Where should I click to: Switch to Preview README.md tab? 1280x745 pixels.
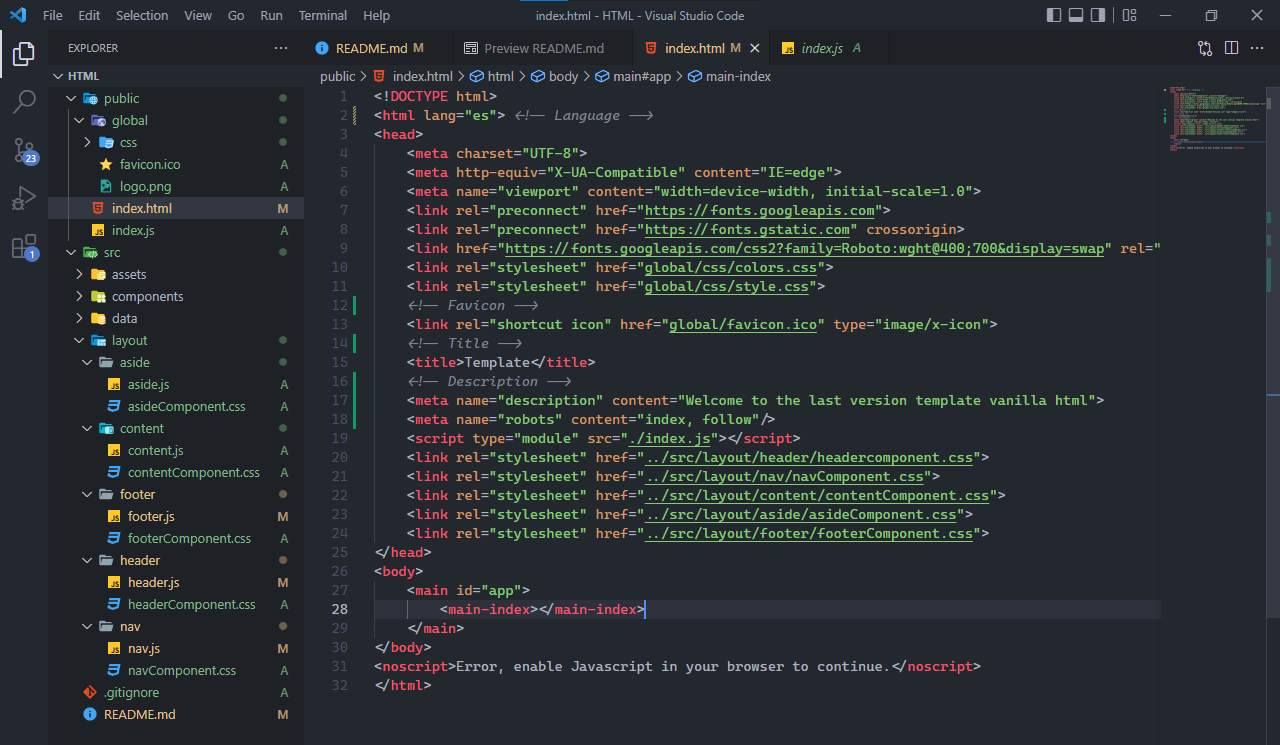(541, 48)
